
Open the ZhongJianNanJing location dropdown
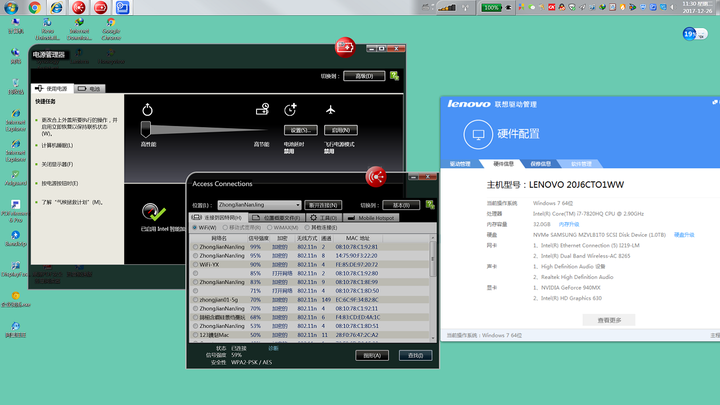[259, 205]
